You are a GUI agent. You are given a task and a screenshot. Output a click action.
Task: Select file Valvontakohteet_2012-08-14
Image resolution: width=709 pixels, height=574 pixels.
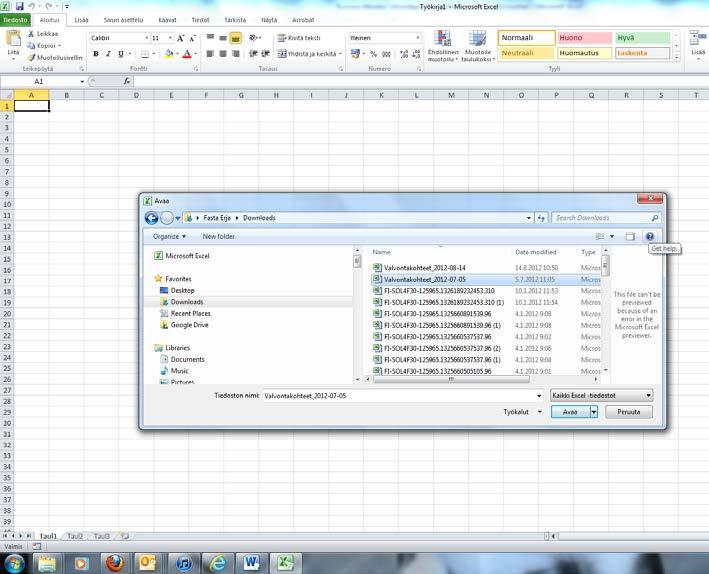424,268
